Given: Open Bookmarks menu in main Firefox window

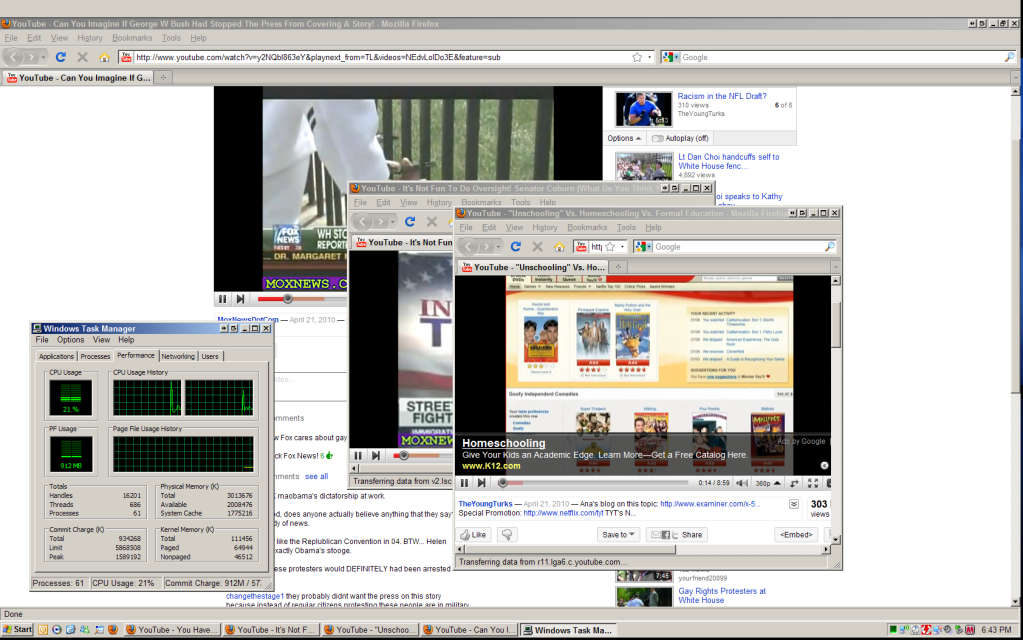Looking at the screenshot, I should tap(132, 38).
